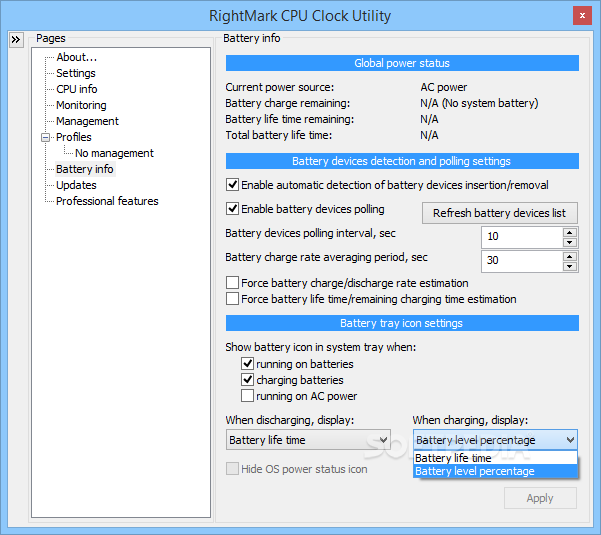The image size is (601, 535).
Task: Click the Total battery life time label
Action: [x=278, y=135]
